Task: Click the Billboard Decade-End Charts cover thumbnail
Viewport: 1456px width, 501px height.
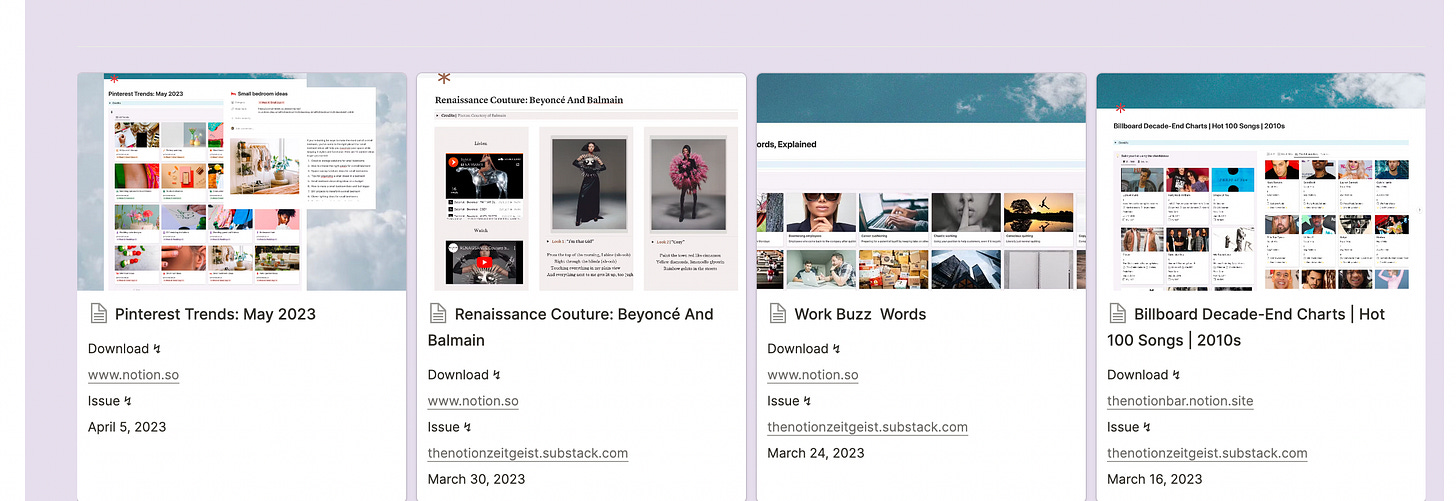Action: coord(1261,182)
